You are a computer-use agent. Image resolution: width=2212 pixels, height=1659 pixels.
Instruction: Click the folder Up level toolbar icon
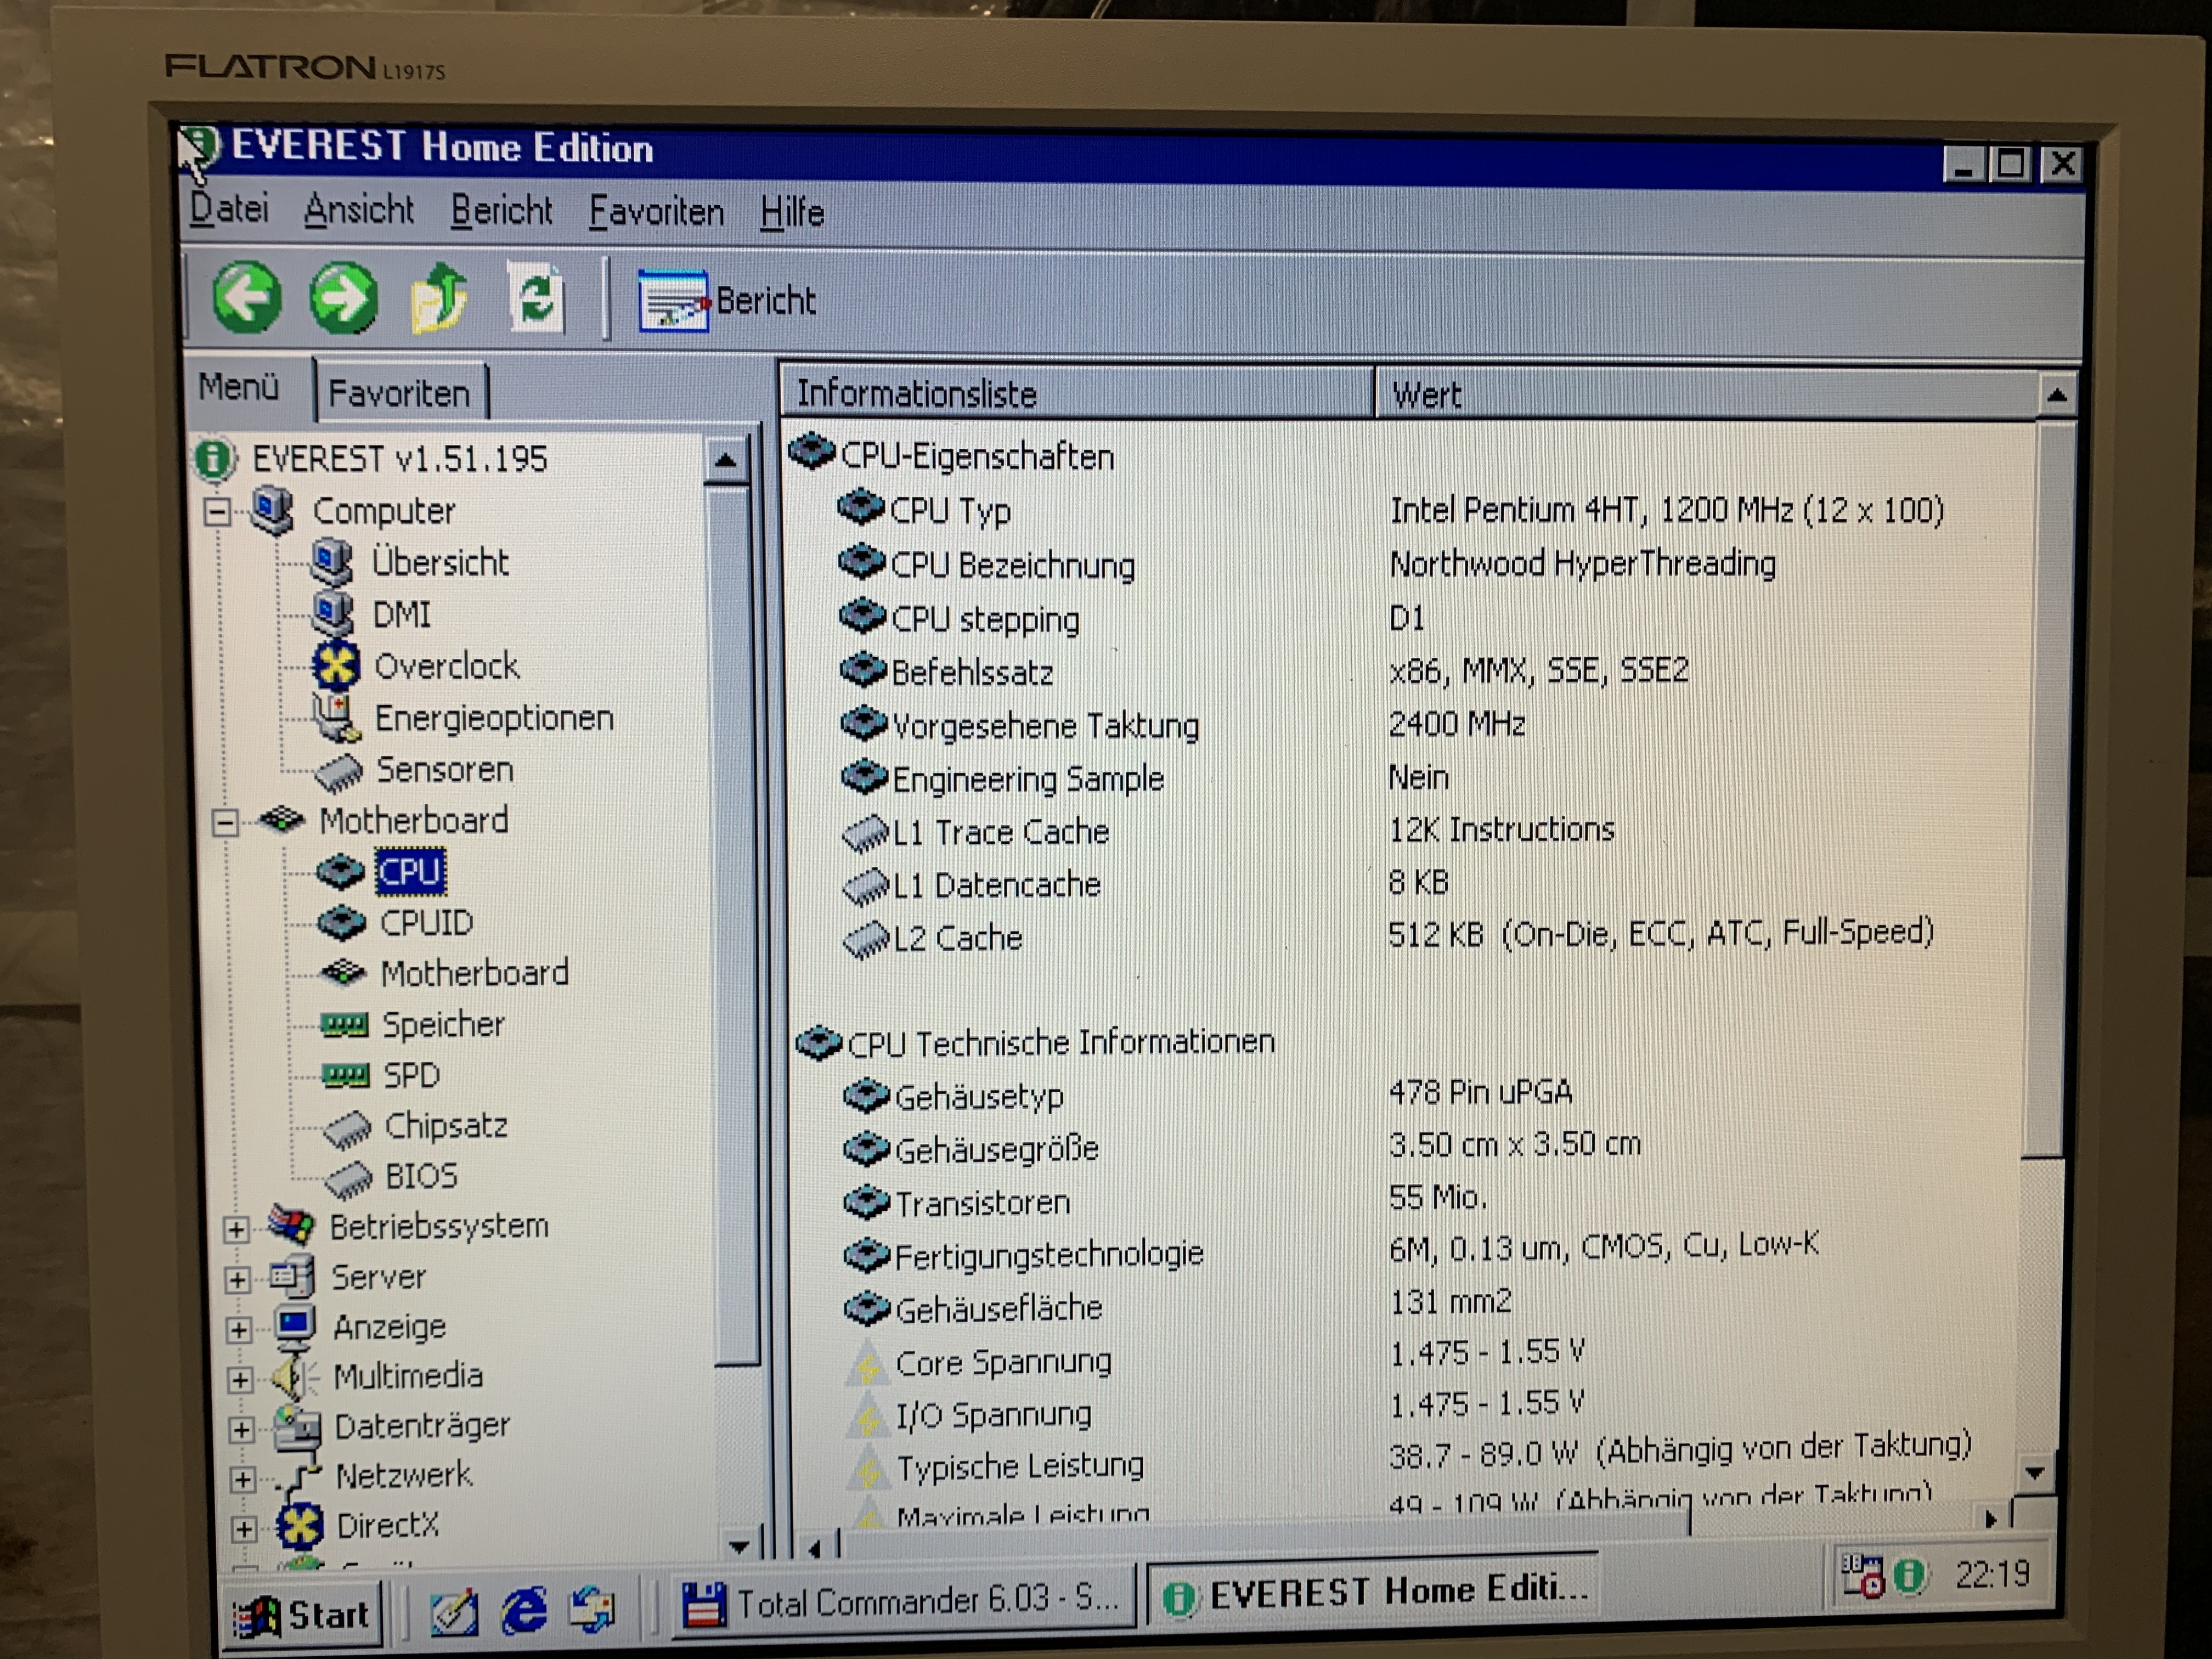[x=440, y=299]
